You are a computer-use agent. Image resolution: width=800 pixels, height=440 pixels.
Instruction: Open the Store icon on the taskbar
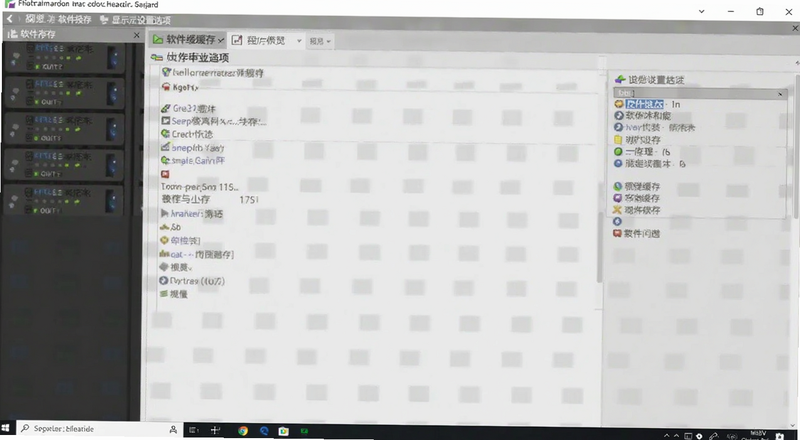point(284,431)
